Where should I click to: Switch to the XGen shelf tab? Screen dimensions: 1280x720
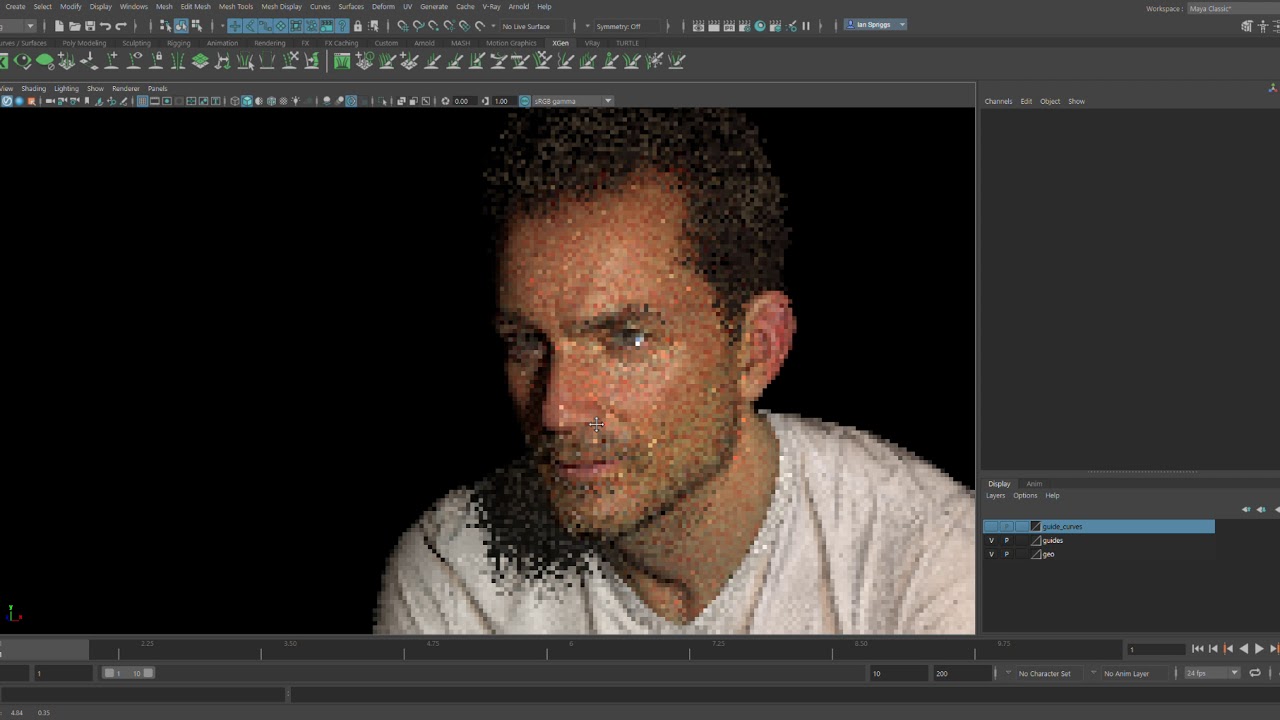560,43
